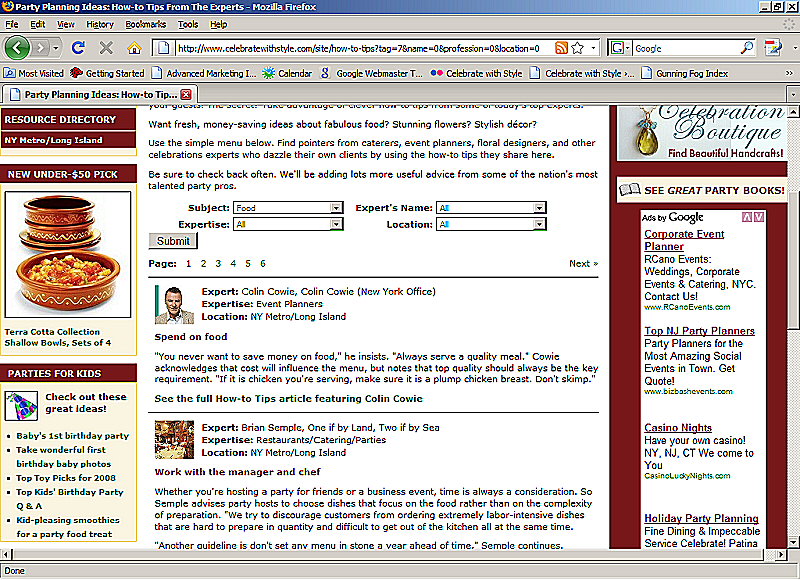
Task: Click Colin Cowie's expert photo
Action: pos(173,304)
